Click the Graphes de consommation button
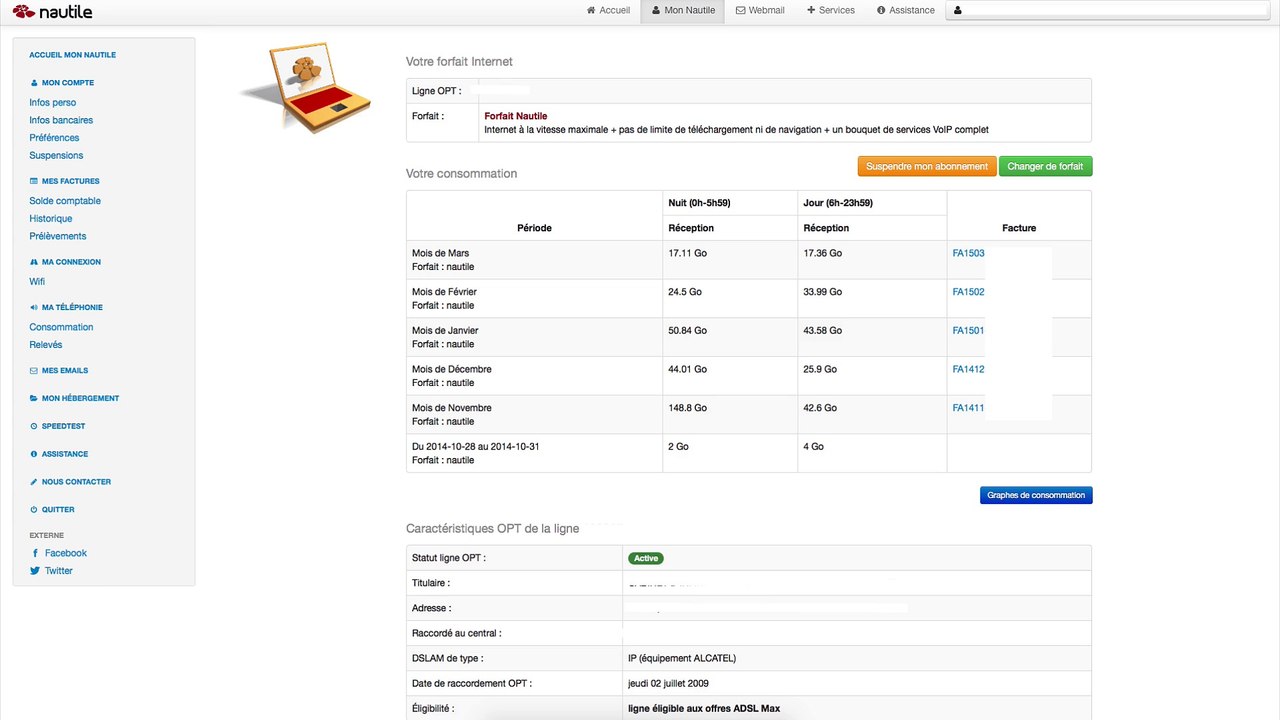The width and height of the screenshot is (1280, 720). pos(1036,495)
